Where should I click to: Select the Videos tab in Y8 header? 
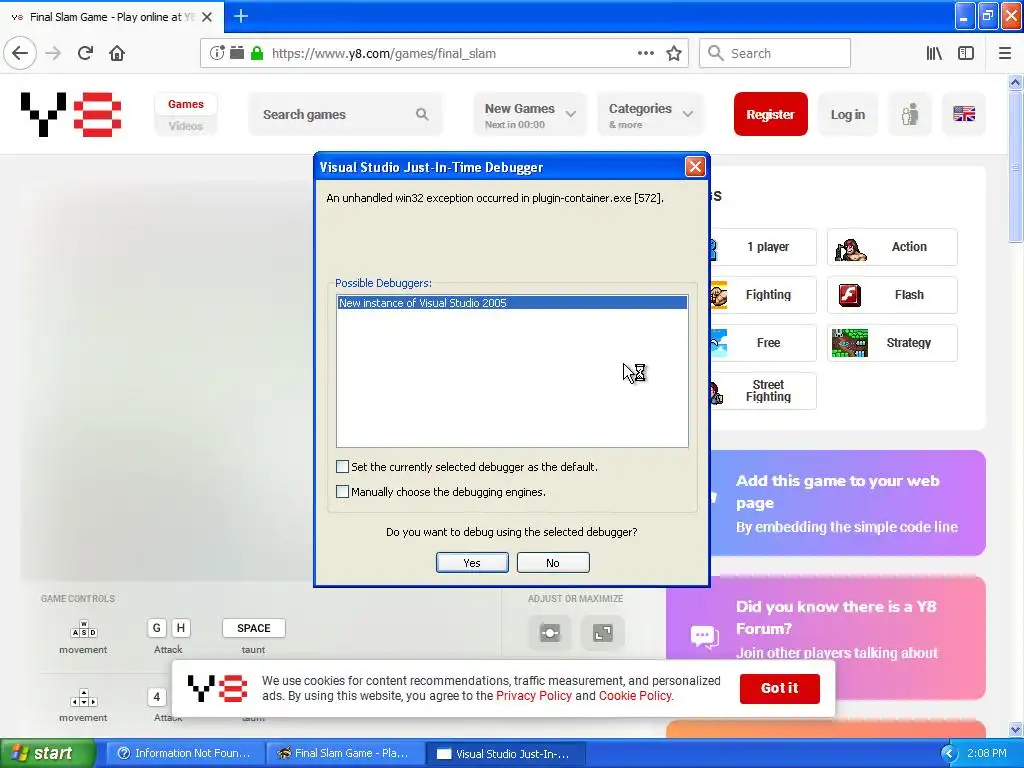tap(185, 126)
